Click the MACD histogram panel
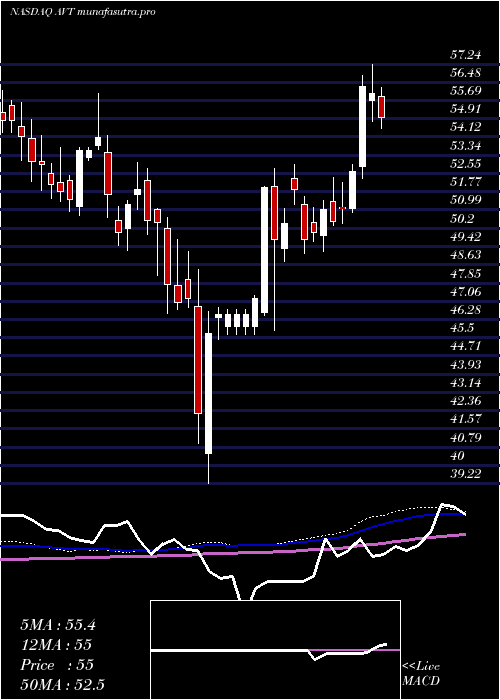 tap(275, 650)
